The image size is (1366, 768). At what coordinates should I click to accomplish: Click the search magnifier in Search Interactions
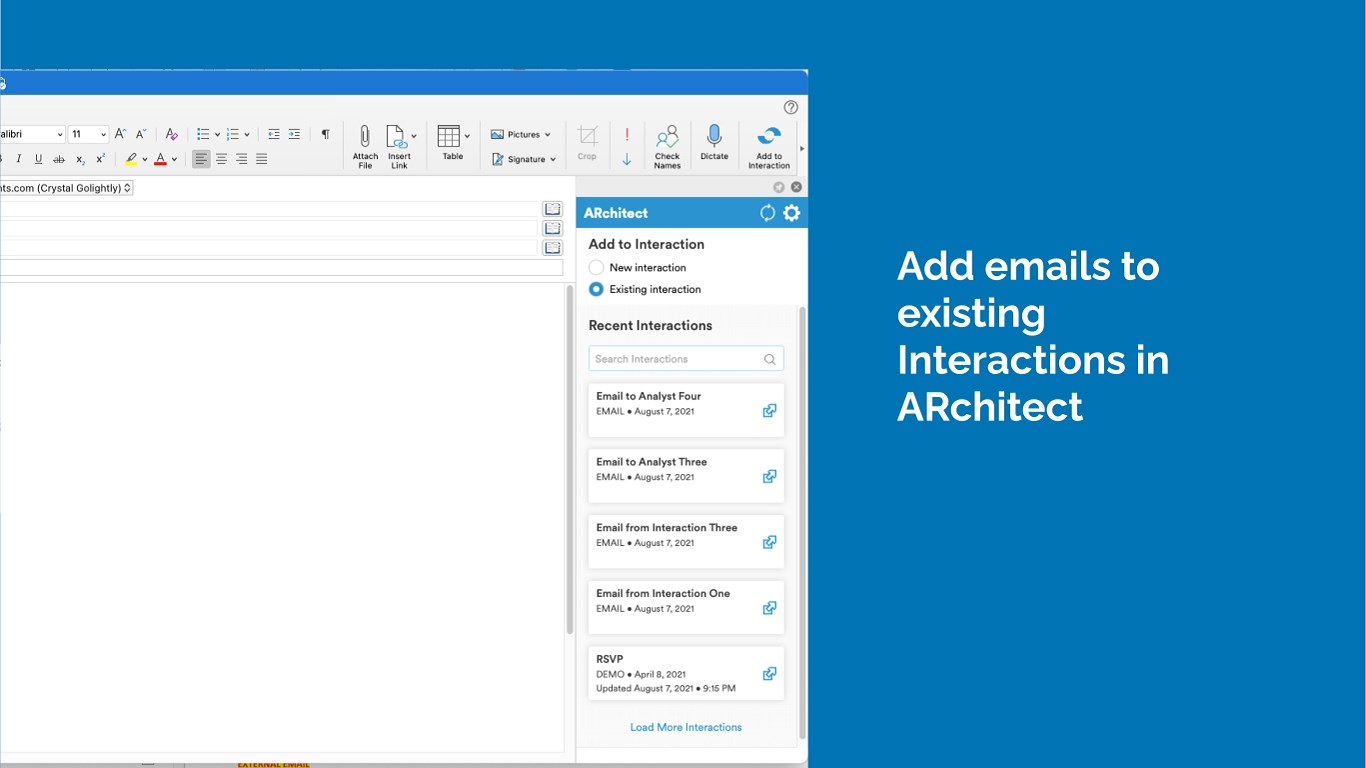click(x=770, y=359)
